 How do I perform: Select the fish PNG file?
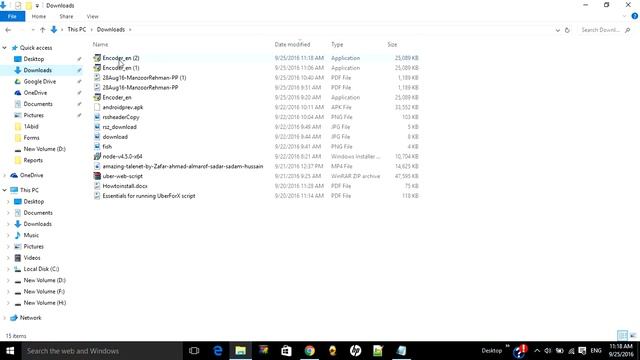click(x=107, y=147)
